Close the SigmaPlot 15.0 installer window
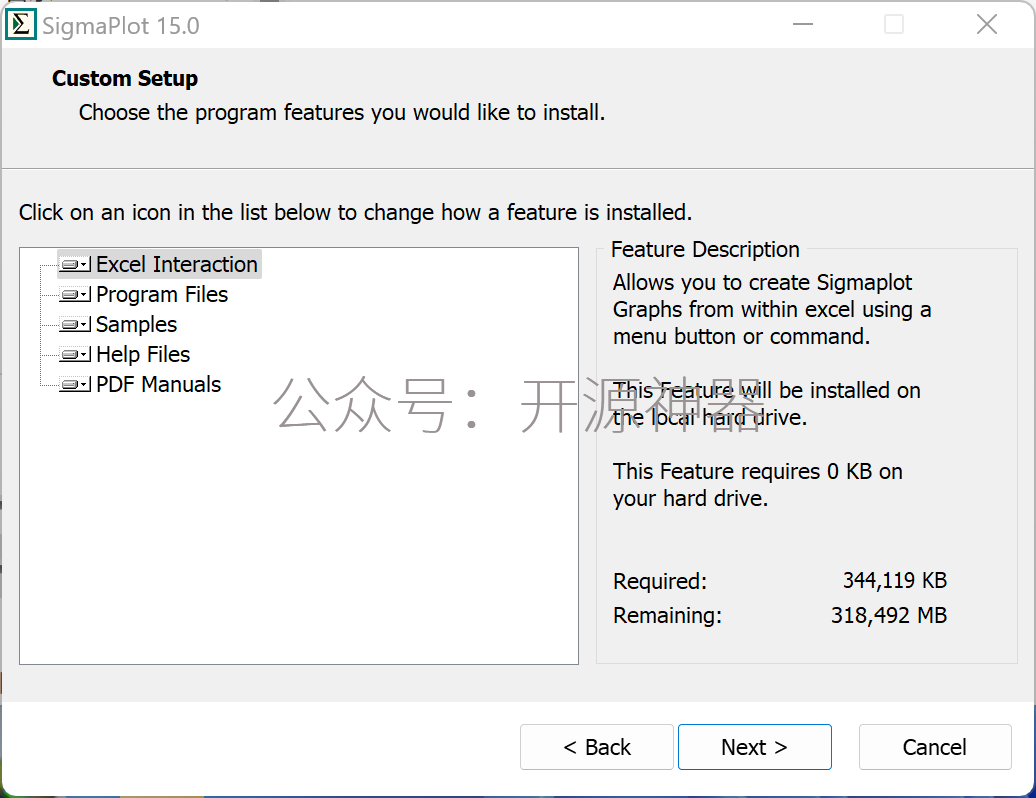The width and height of the screenshot is (1036, 798). (986, 24)
